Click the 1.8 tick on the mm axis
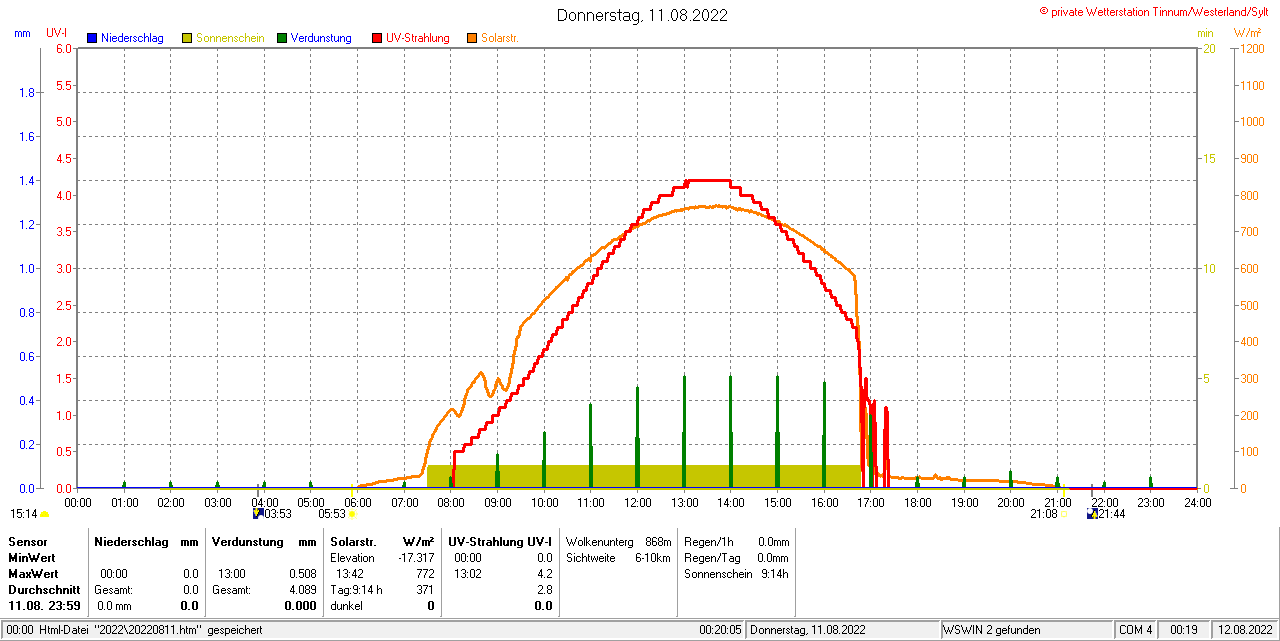Image resolution: width=1280 pixels, height=641 pixels. tap(28, 93)
